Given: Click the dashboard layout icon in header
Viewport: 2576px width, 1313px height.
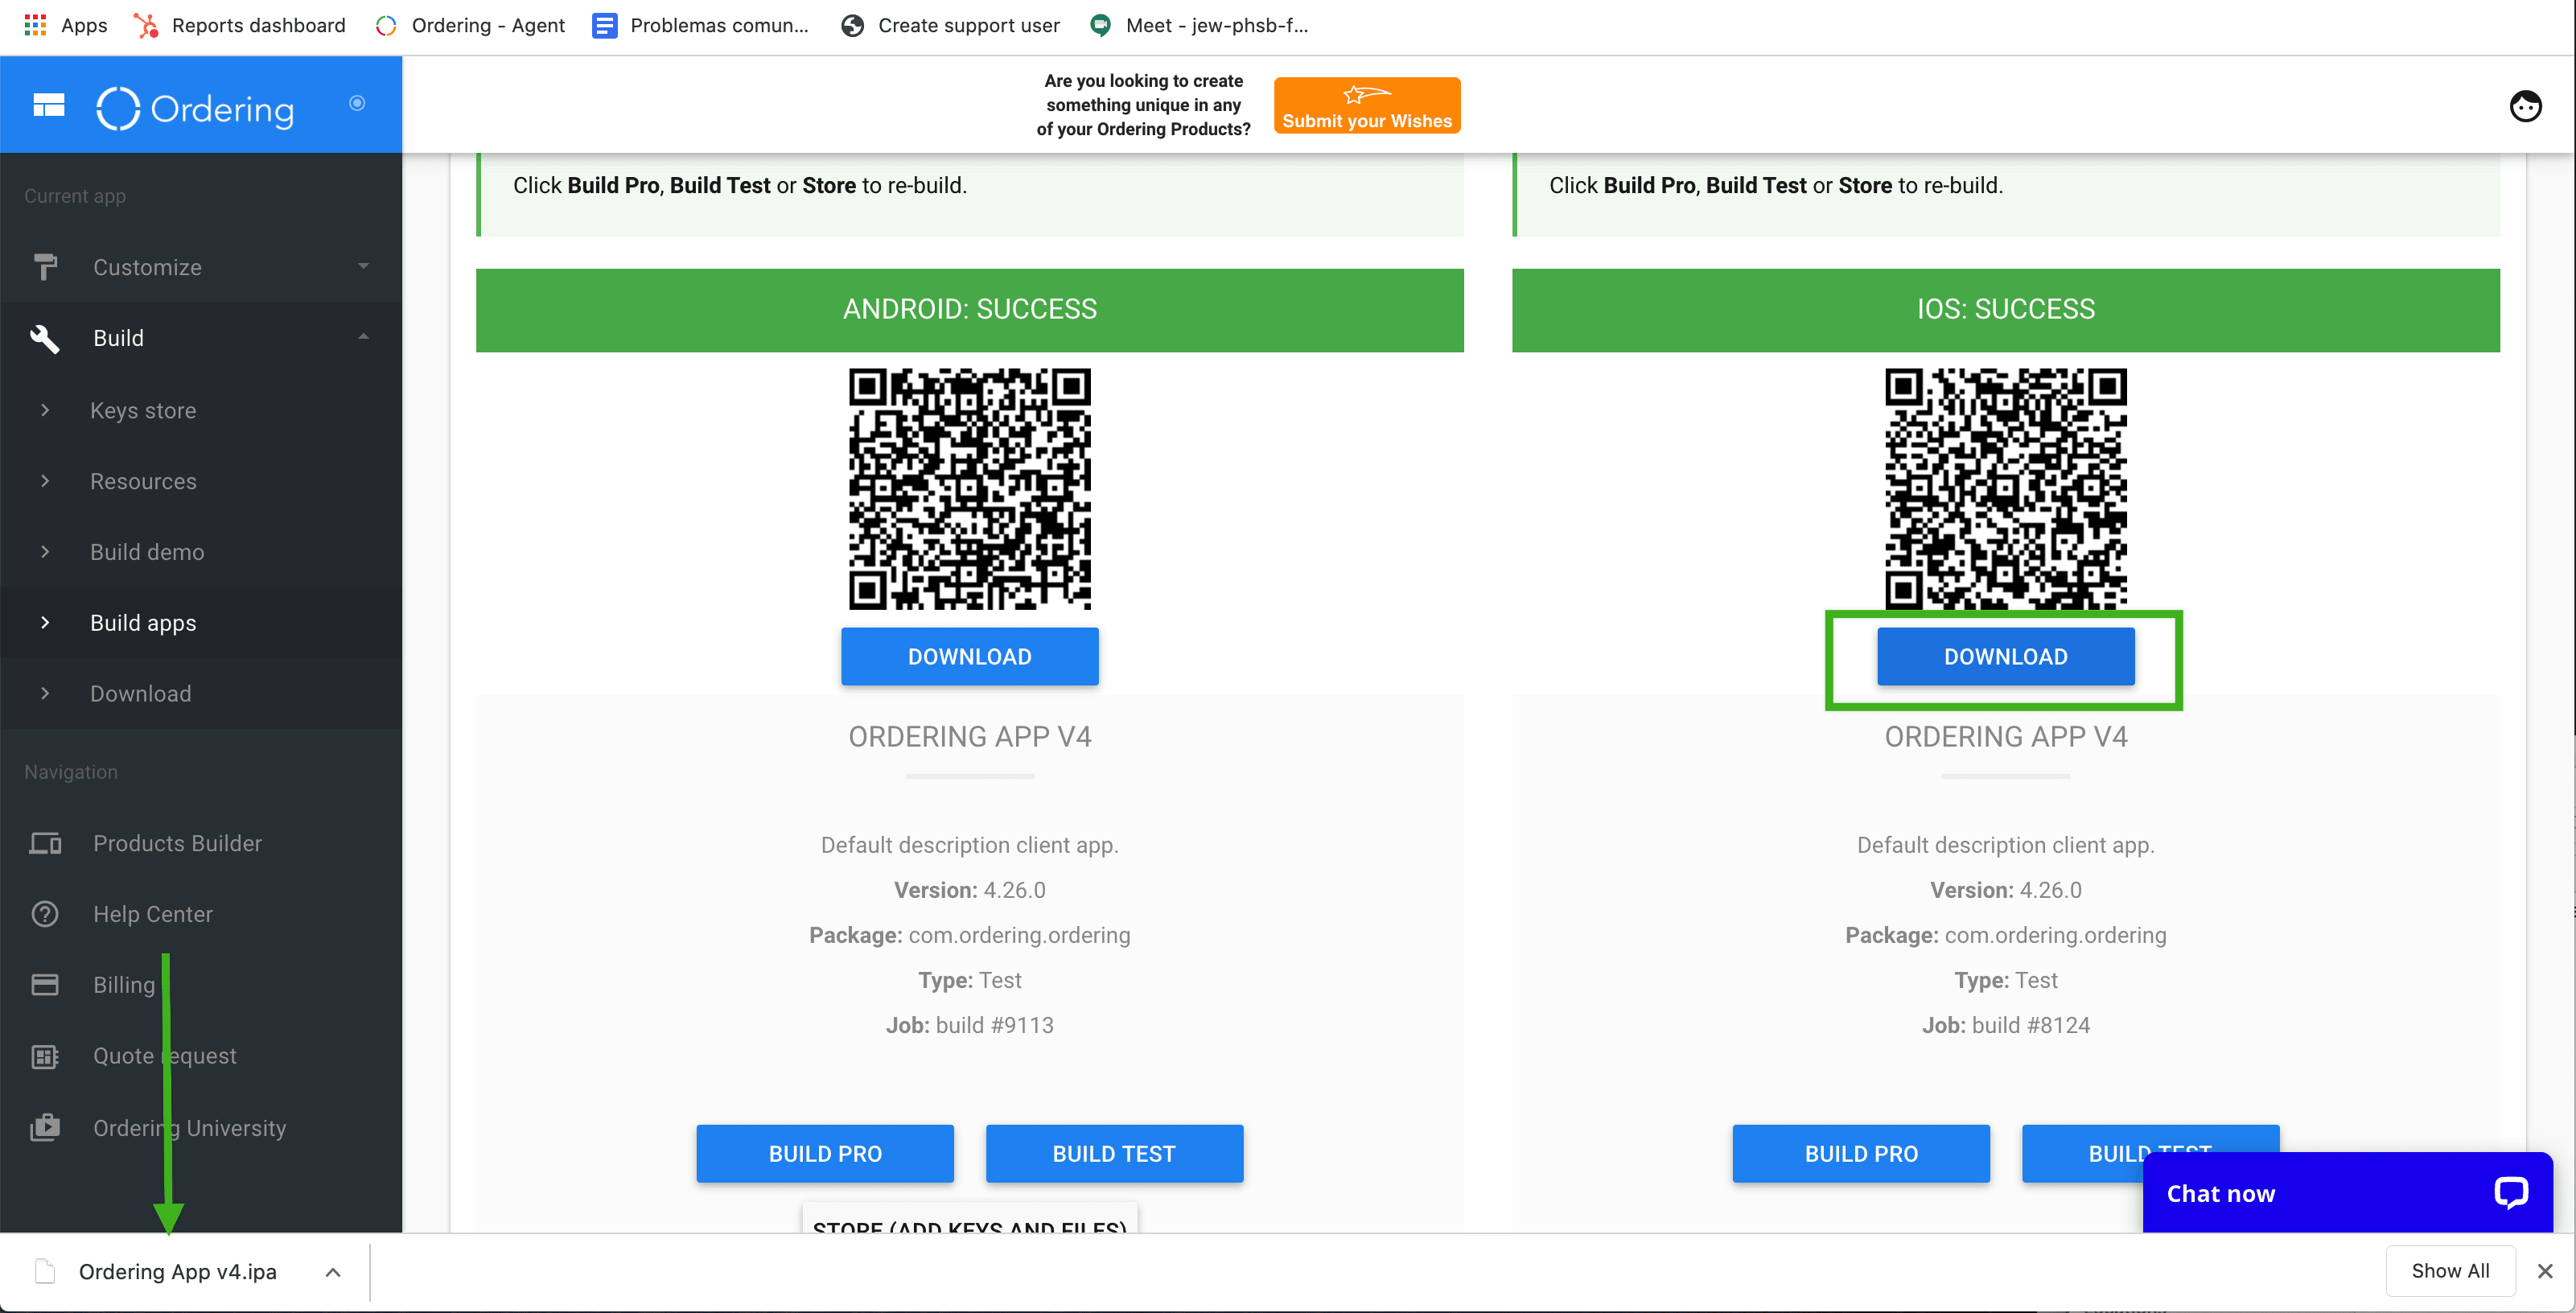Looking at the screenshot, I should 49,105.
